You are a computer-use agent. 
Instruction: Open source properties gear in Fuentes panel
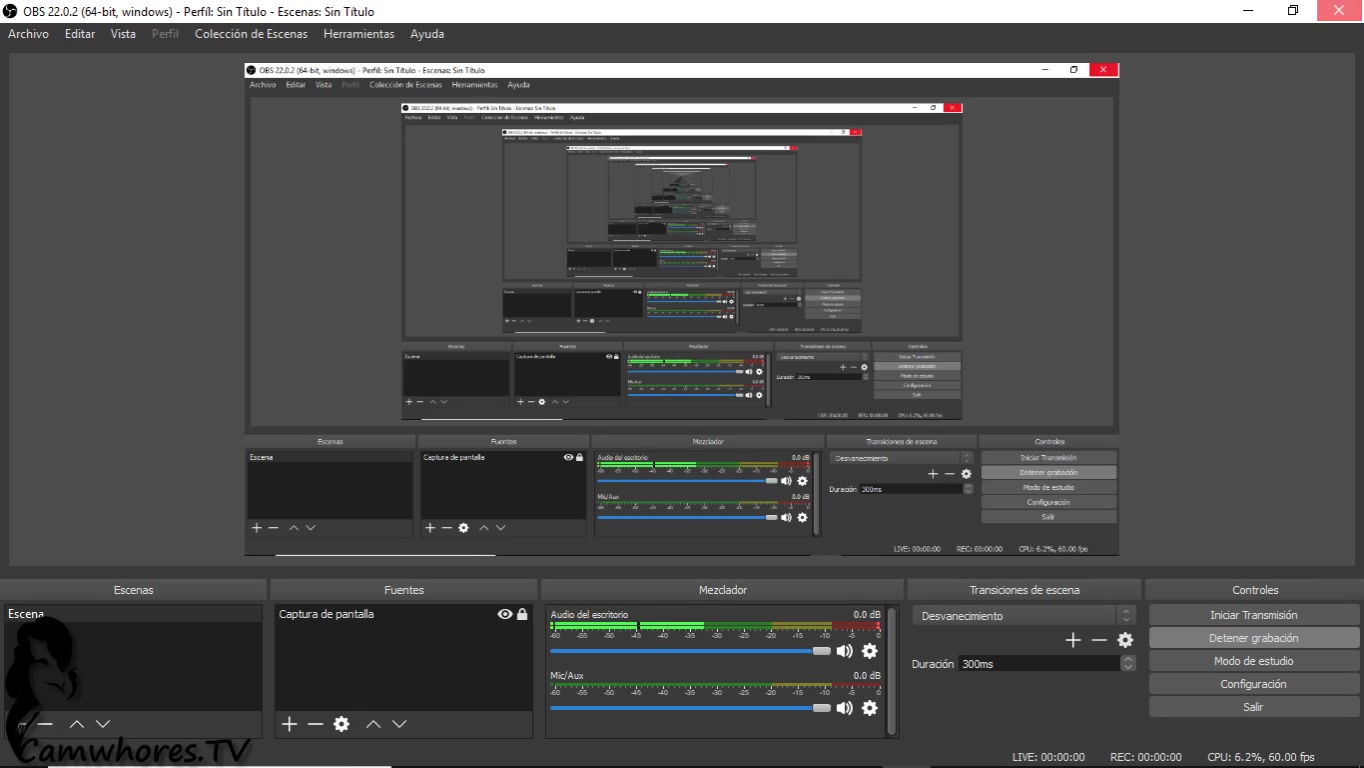point(341,724)
